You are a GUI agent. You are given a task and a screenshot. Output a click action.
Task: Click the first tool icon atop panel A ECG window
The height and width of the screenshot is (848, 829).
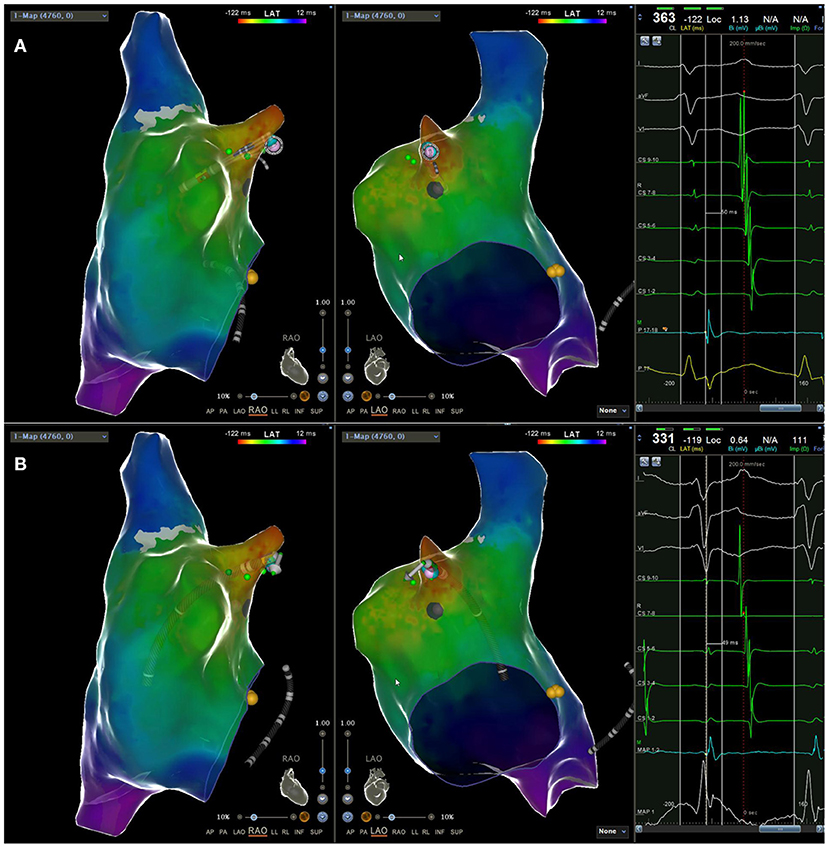pos(645,41)
